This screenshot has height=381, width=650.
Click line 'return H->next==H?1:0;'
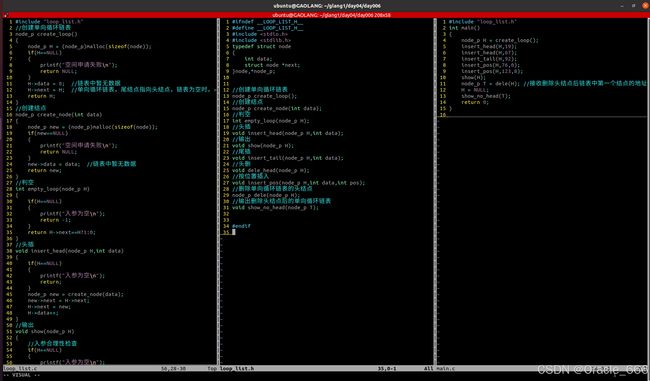tap(62, 232)
